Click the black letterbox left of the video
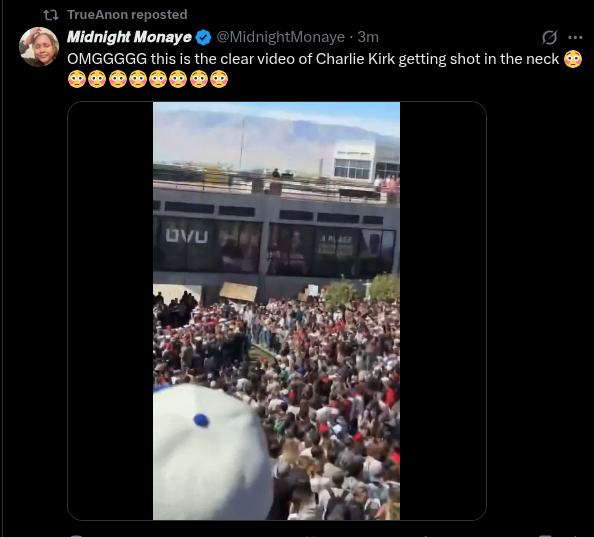Screen dimensions: 594x537 click(110, 311)
